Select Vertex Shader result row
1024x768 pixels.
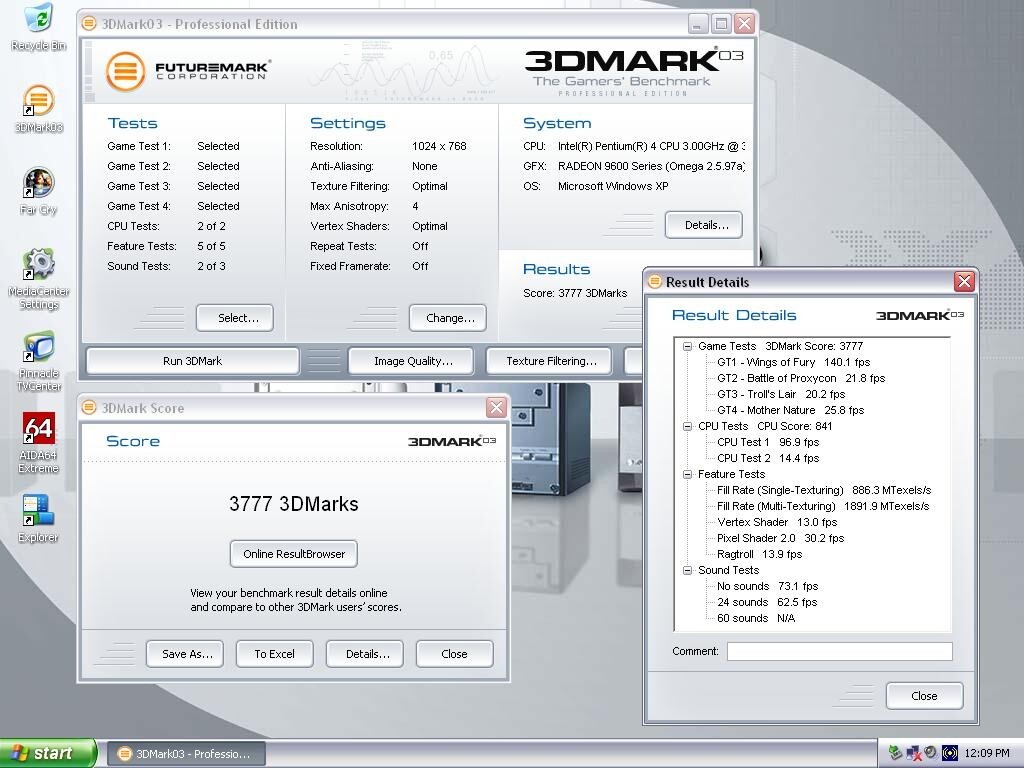click(x=777, y=522)
